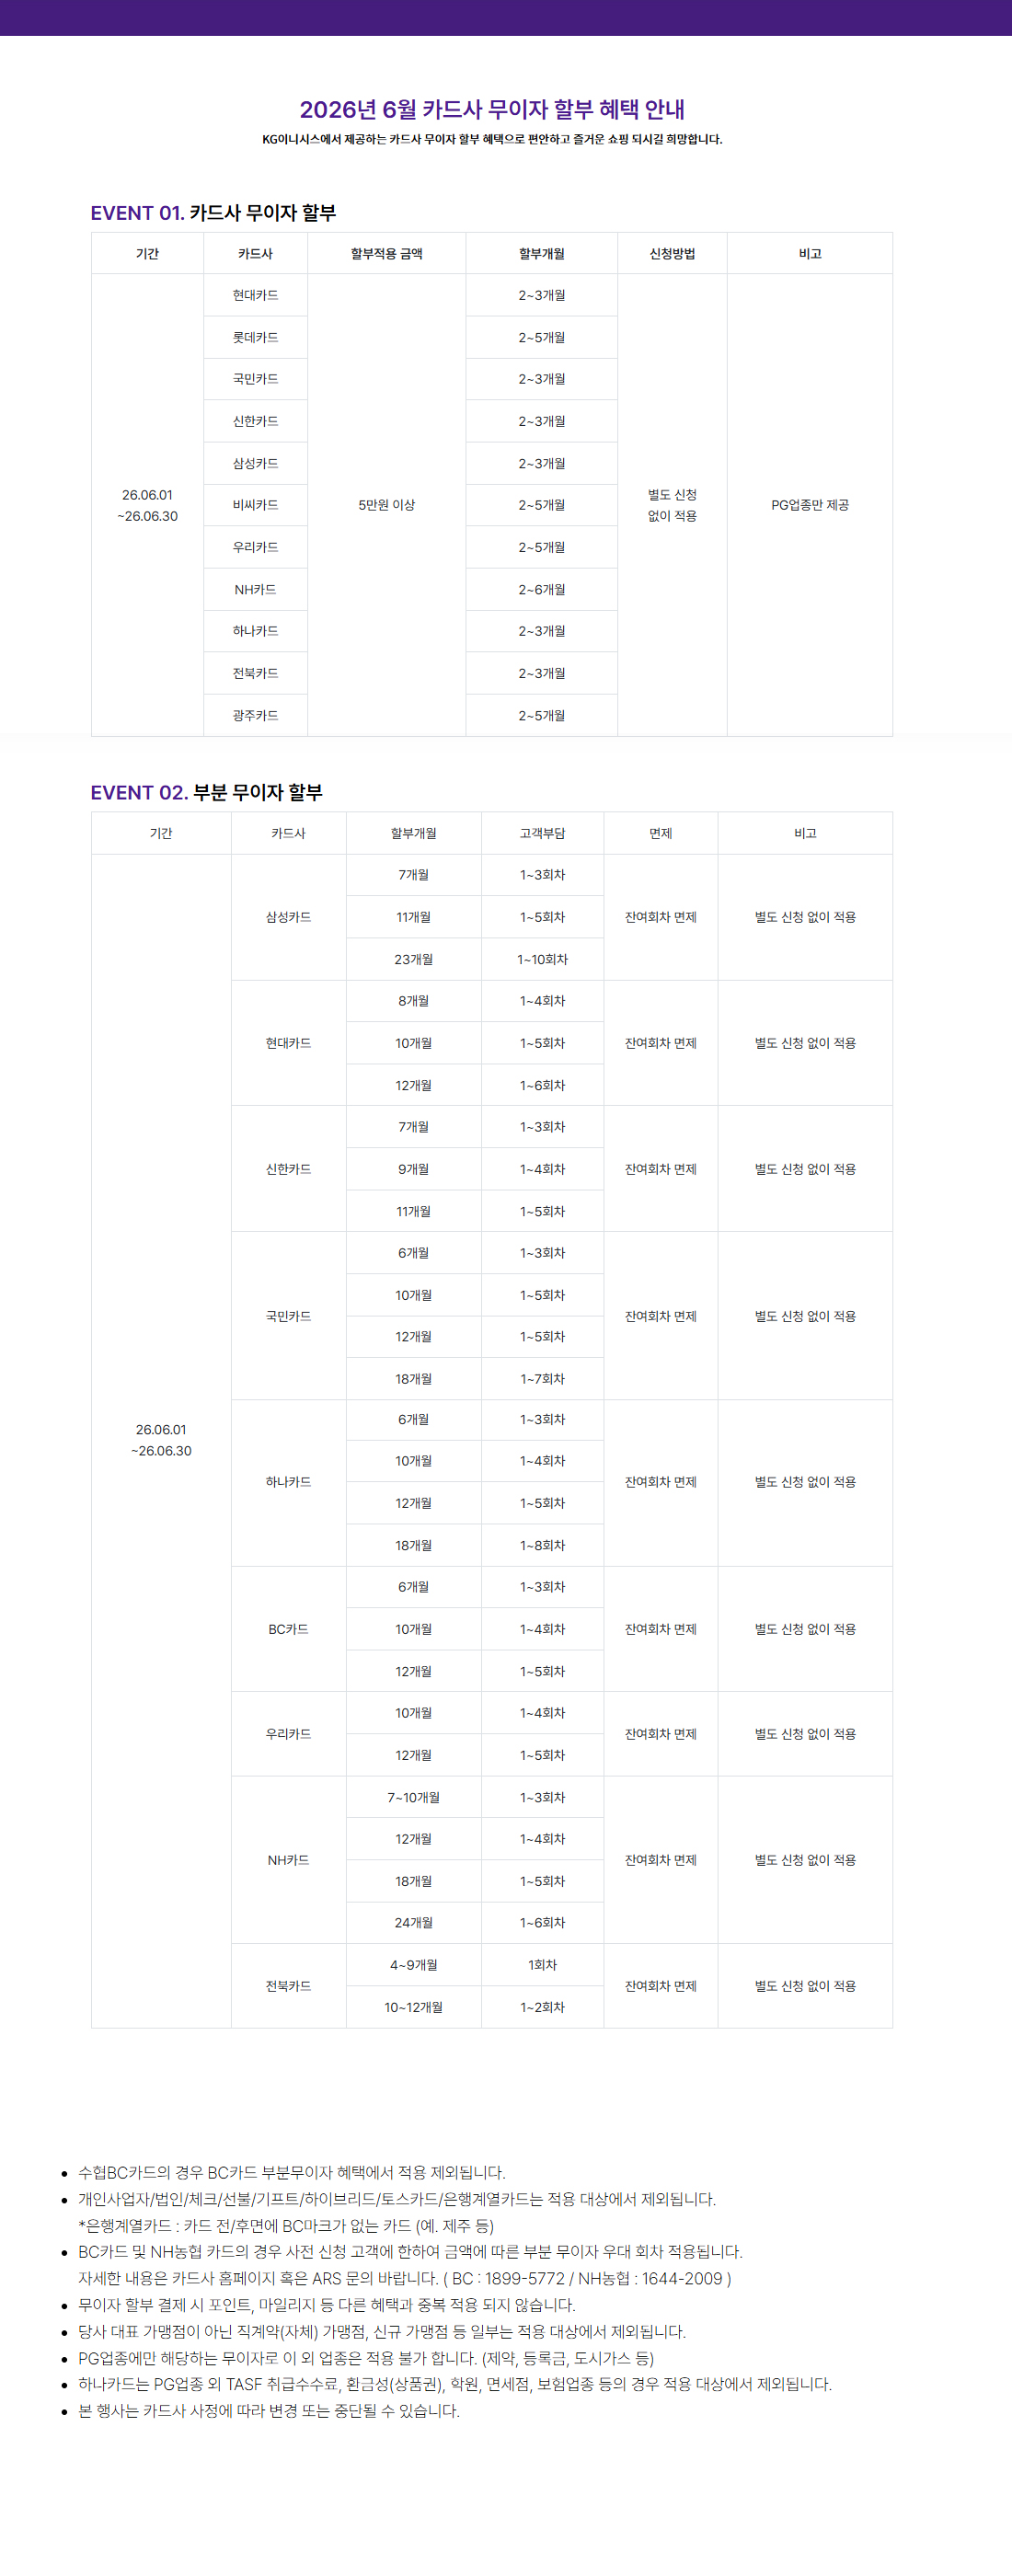1012x2576 pixels.
Task: Select the EVENT 02 부분 무이자 할부 heading
Action: click(206, 792)
